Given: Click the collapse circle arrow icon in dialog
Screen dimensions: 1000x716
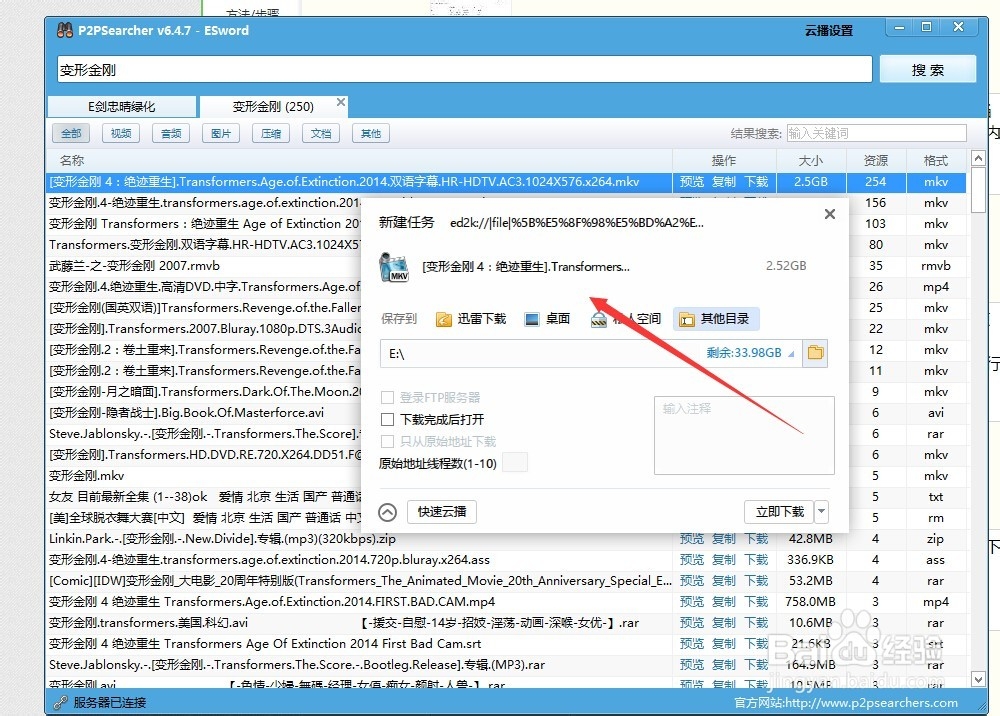Looking at the screenshot, I should (x=388, y=512).
